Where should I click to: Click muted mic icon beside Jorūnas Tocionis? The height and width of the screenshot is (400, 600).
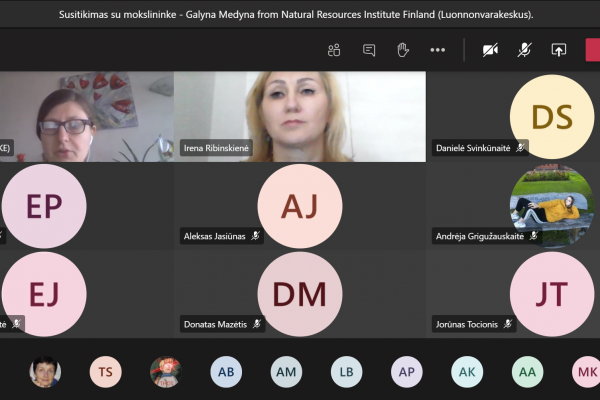[x=508, y=324]
